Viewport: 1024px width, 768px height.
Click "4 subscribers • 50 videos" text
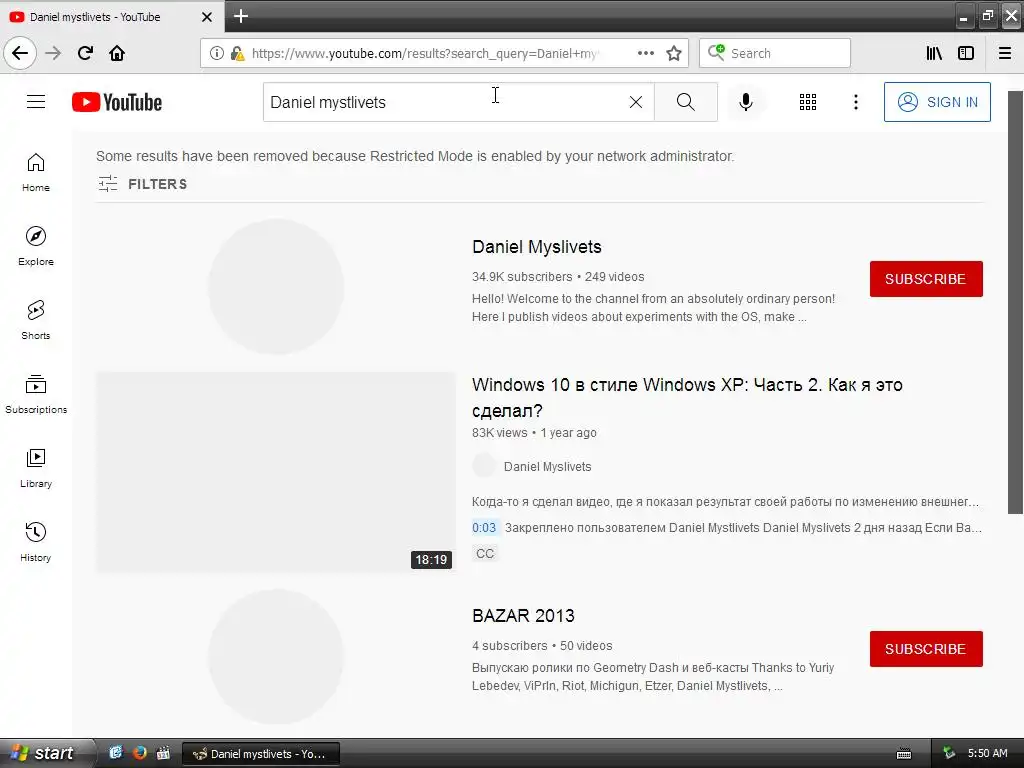click(x=542, y=646)
